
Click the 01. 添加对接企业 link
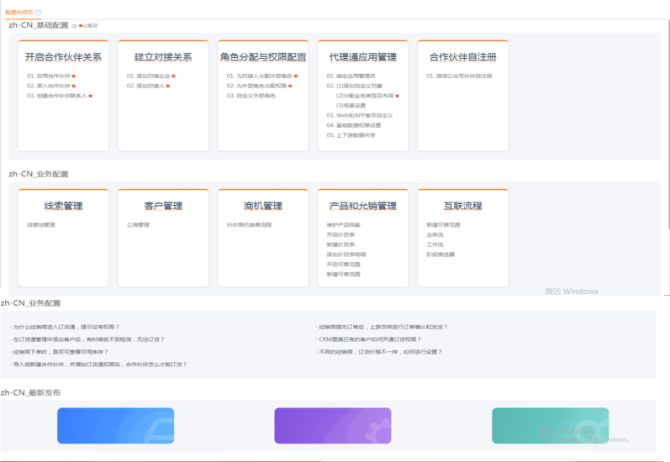148,75
